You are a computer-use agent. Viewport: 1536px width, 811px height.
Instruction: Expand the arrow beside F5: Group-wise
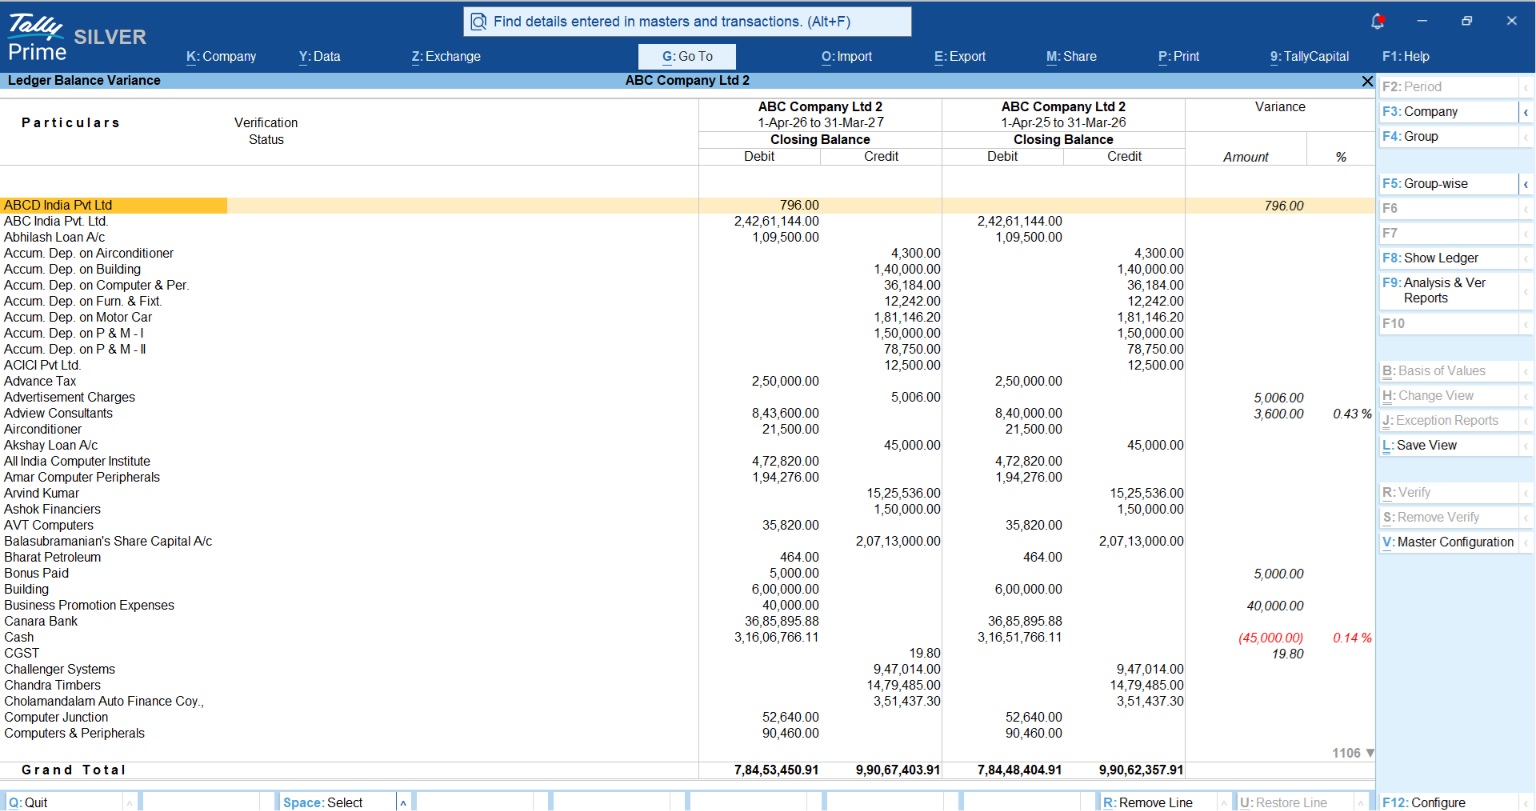tap(1526, 185)
